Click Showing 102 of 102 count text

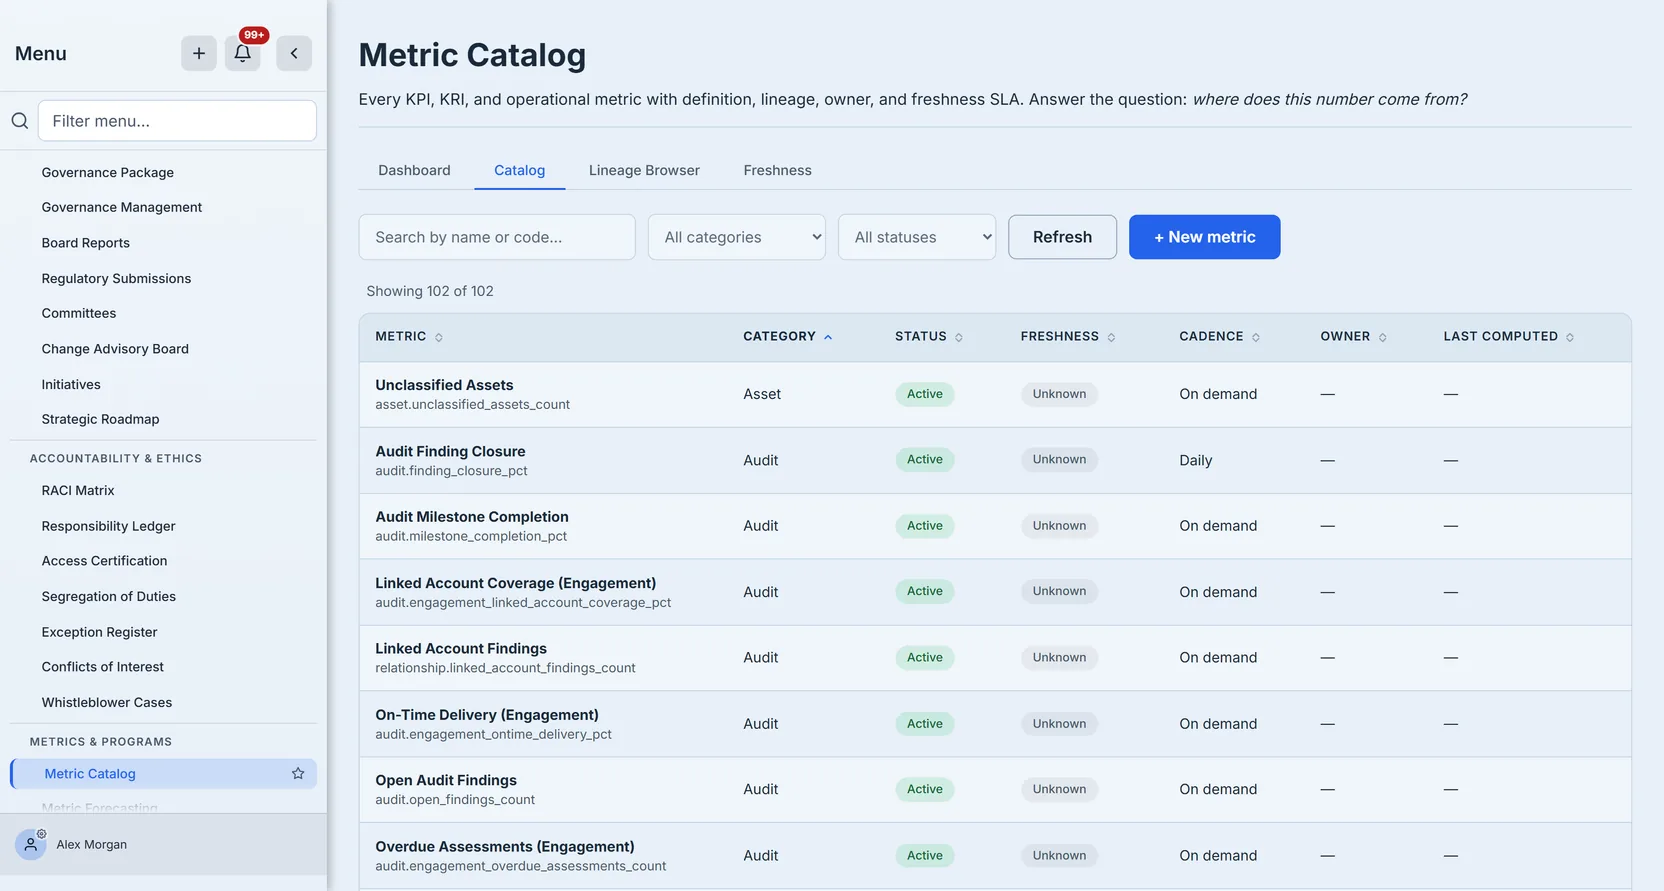point(430,291)
